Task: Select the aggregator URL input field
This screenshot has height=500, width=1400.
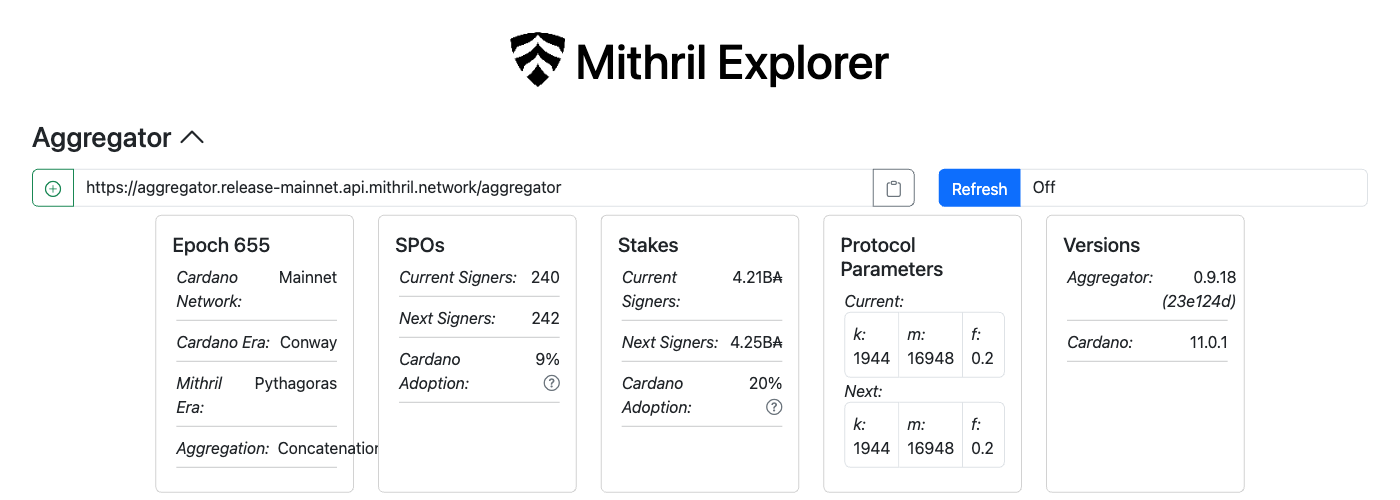Action: click(473, 188)
